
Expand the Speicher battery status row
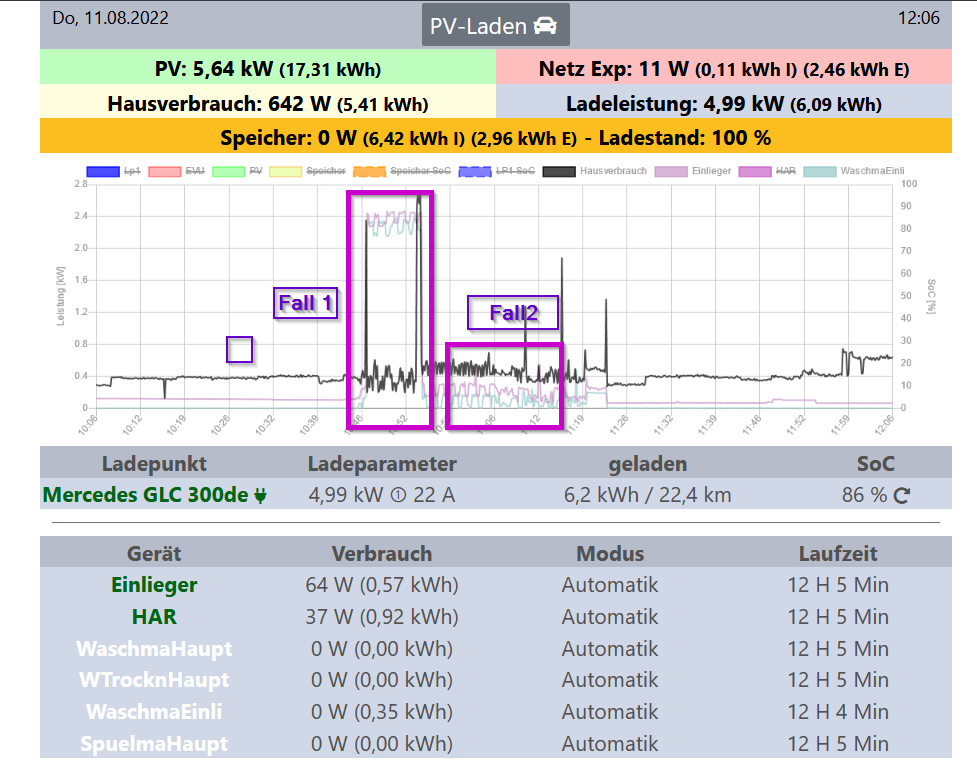click(x=495, y=137)
